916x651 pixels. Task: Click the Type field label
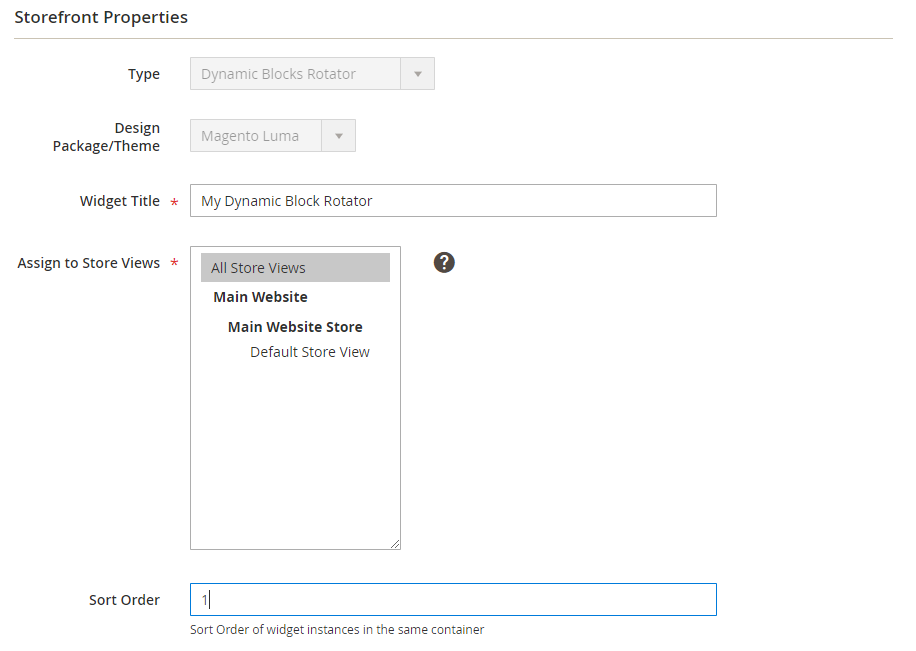(144, 74)
